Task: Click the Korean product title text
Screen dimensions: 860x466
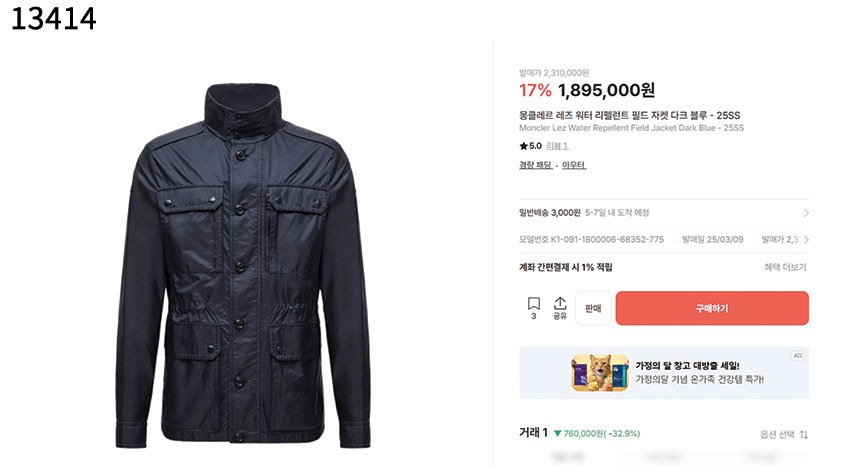Action: pos(629,115)
